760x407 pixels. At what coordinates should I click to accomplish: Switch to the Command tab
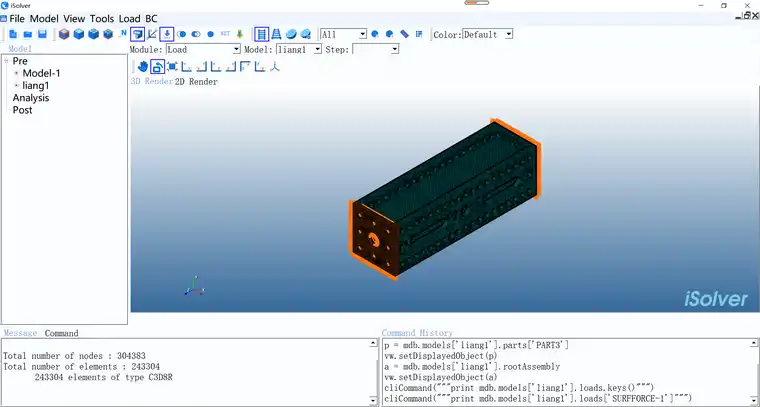click(x=61, y=333)
